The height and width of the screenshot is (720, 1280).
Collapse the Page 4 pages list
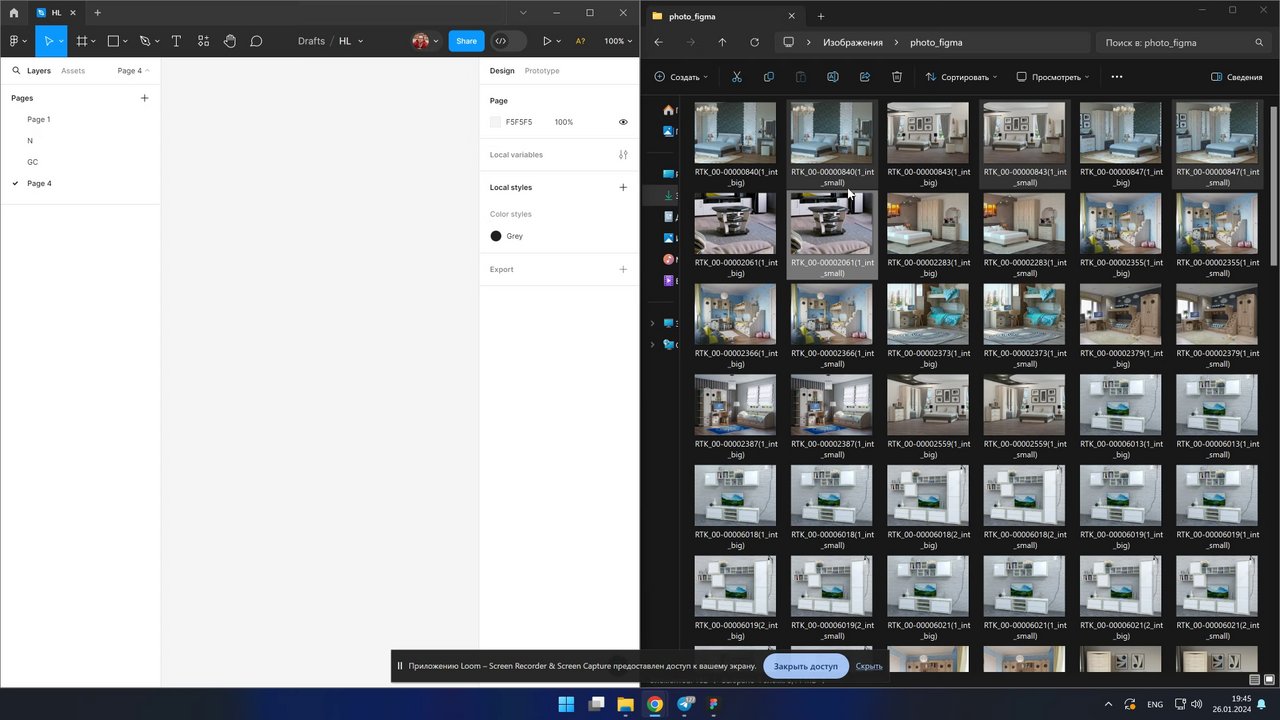click(133, 71)
